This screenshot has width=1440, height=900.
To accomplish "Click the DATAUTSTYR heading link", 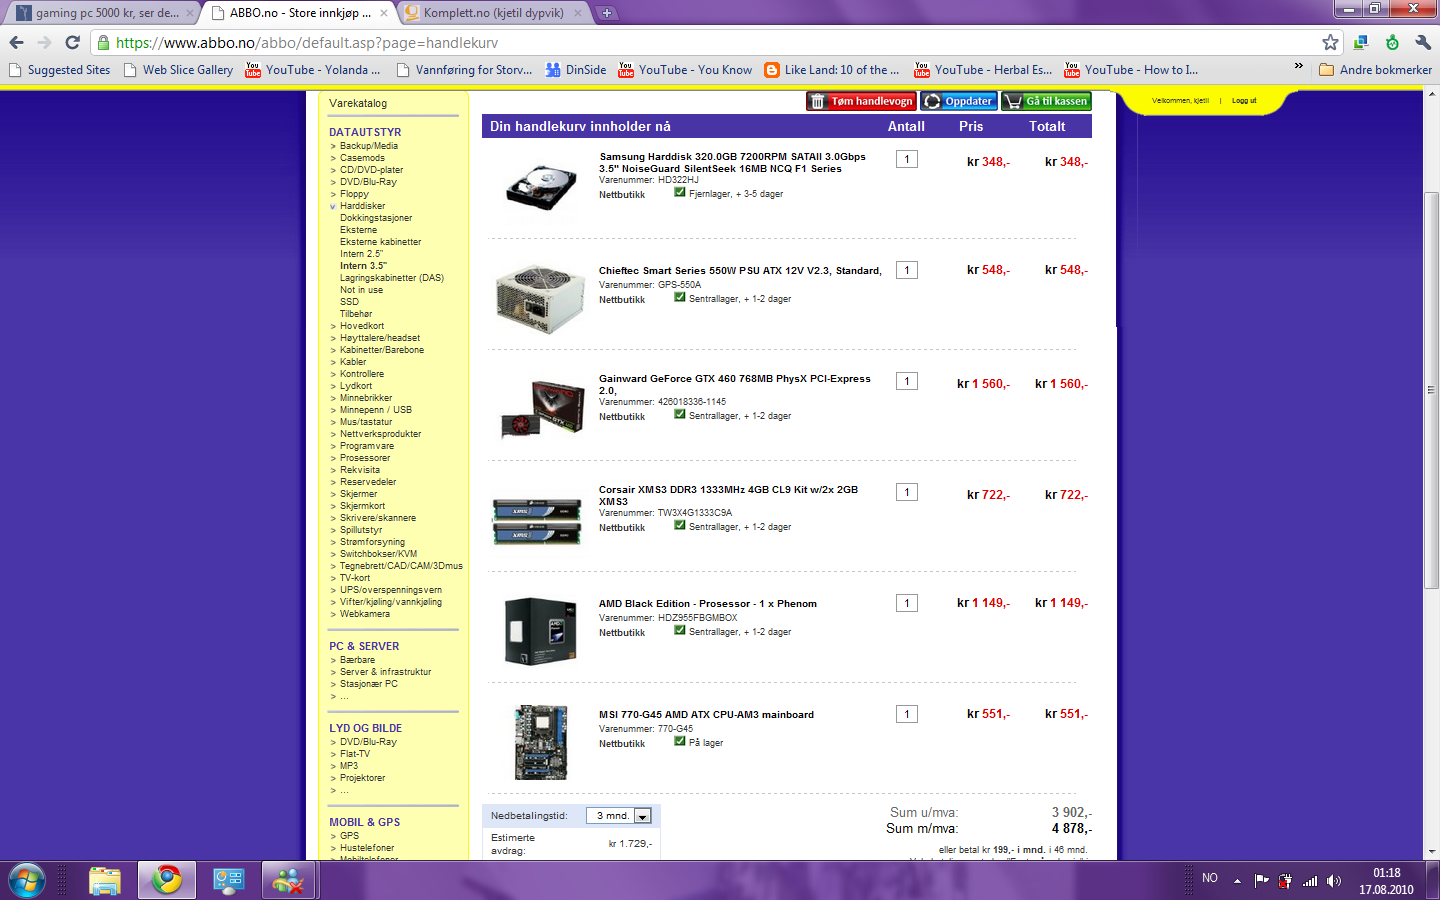I will tap(365, 132).
